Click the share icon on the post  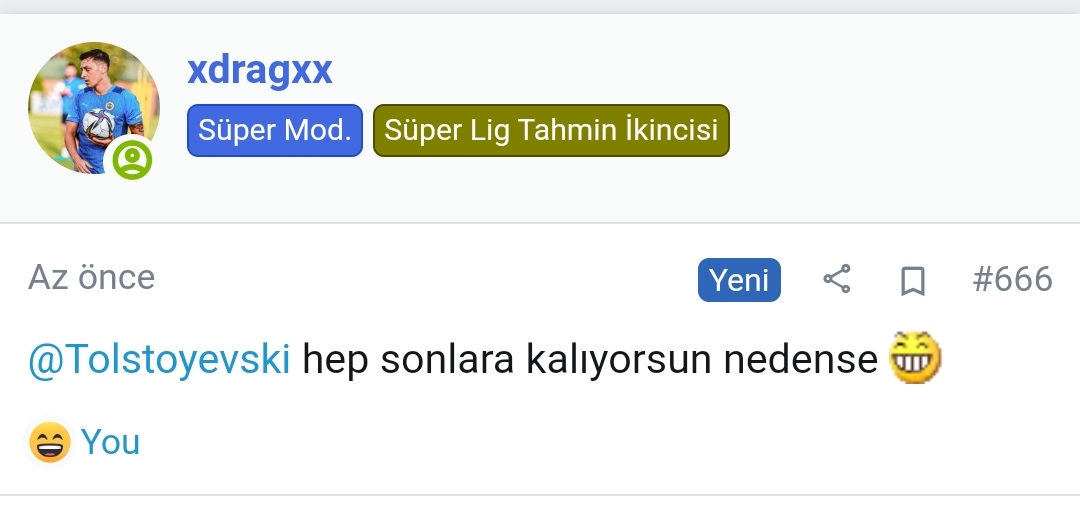[x=836, y=280]
